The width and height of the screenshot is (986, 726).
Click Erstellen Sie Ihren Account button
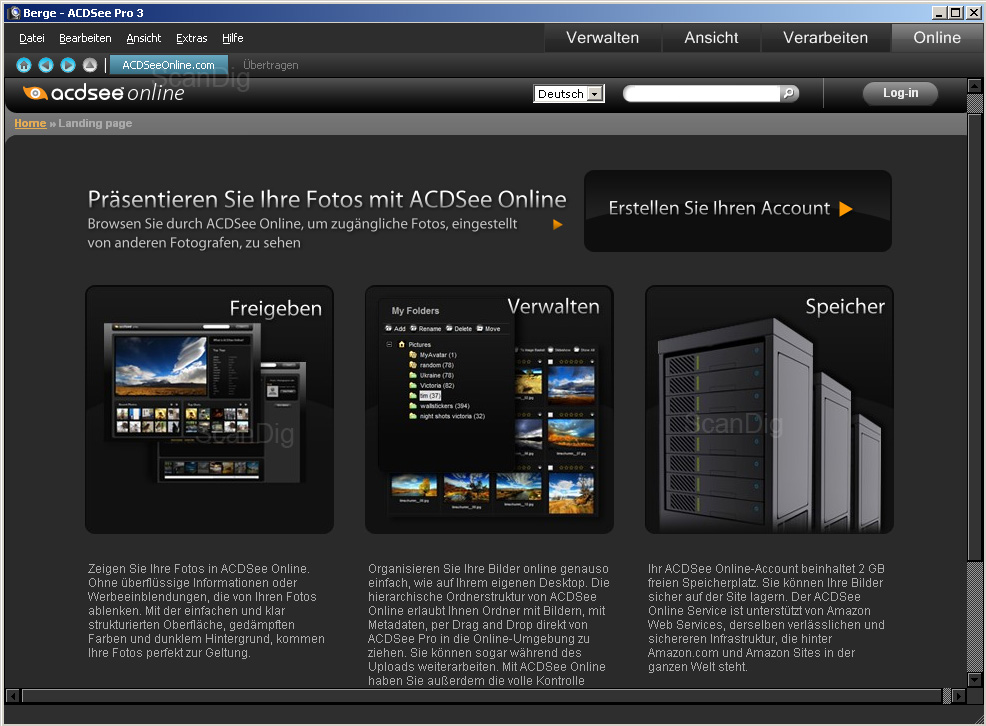tap(738, 211)
